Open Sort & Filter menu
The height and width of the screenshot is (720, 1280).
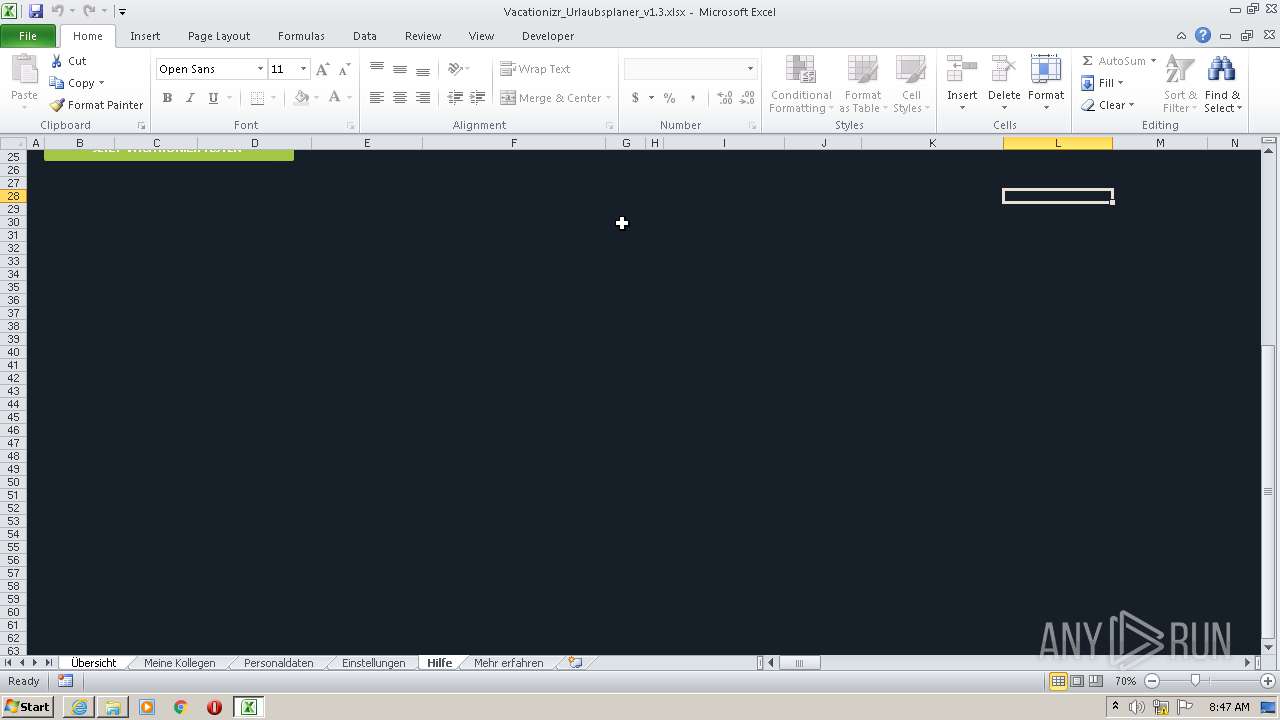[x=1180, y=84]
